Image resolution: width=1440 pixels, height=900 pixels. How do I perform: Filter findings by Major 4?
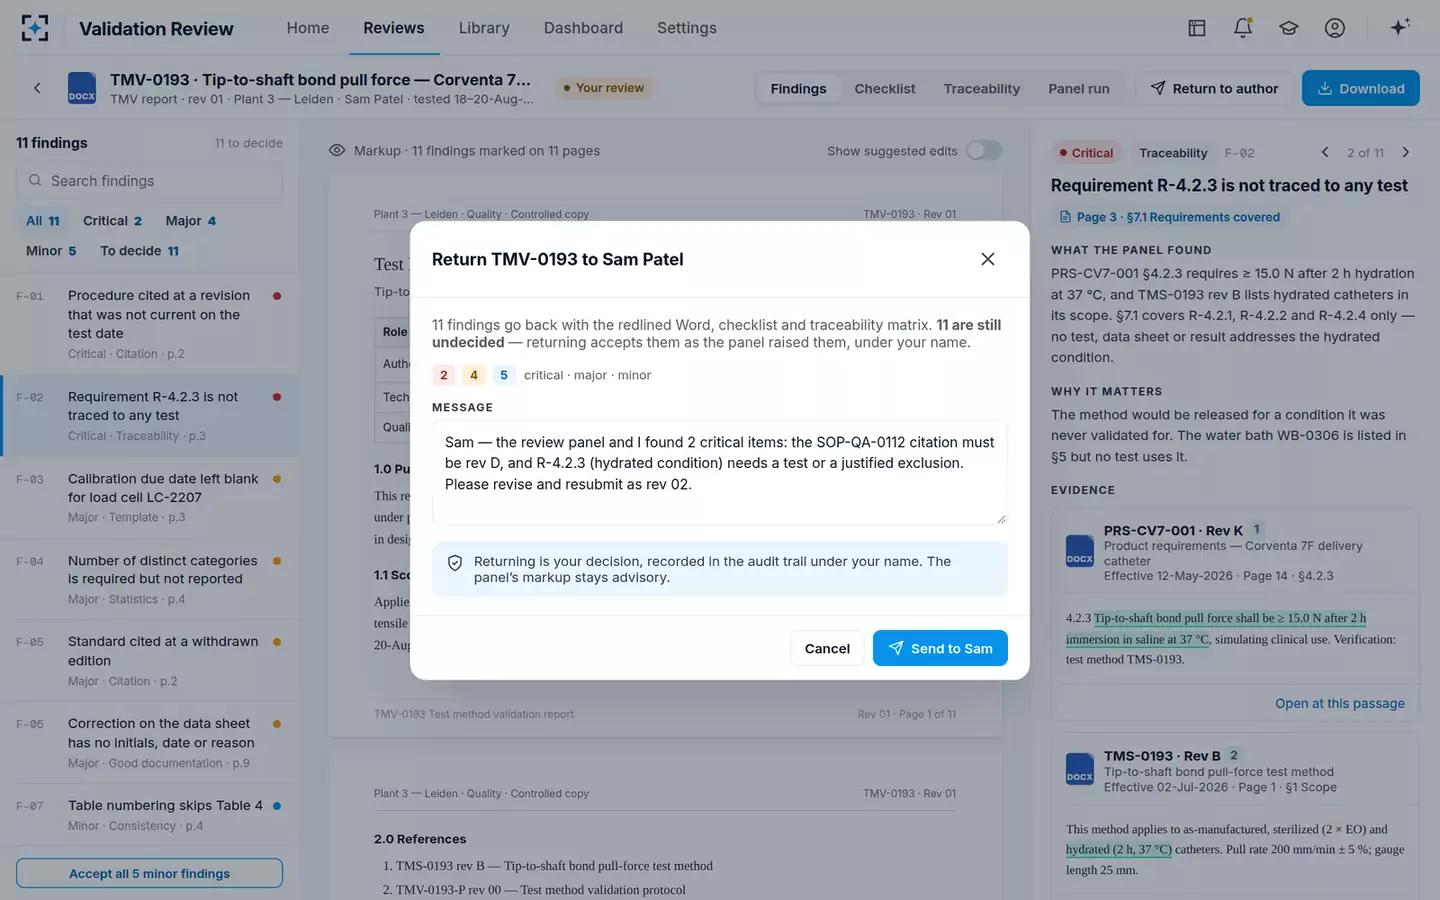coord(191,220)
